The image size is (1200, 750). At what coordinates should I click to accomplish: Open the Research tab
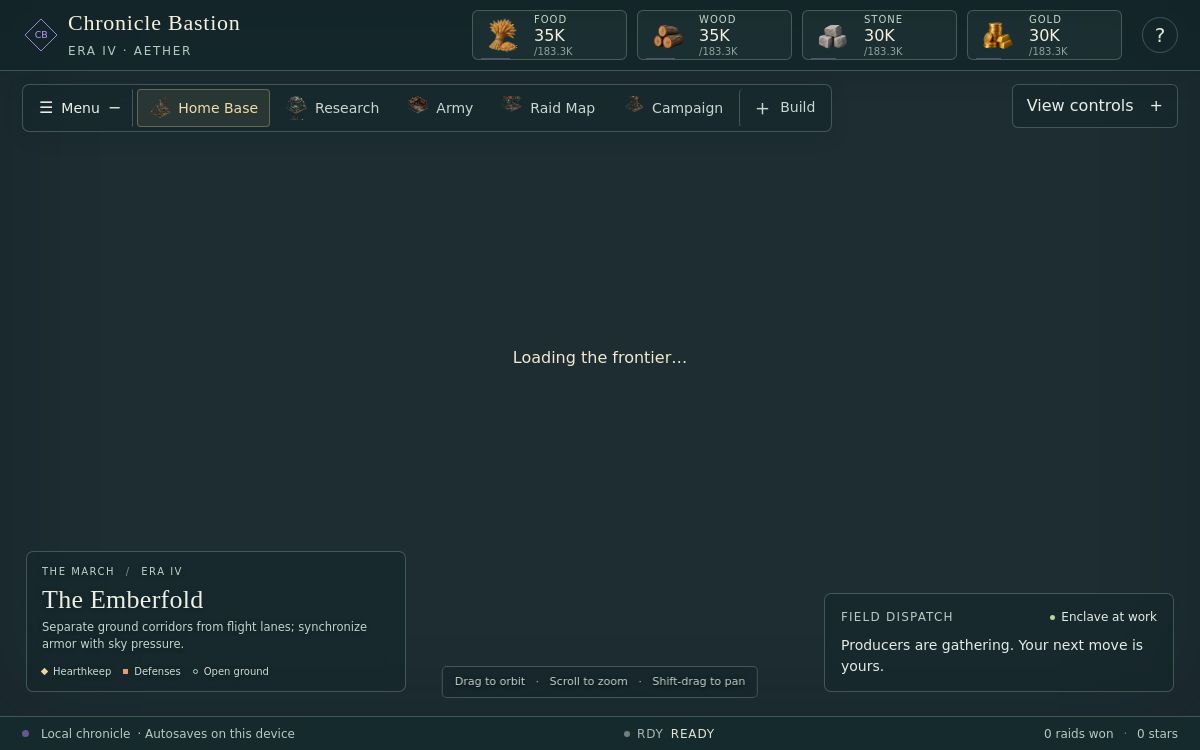tap(333, 108)
